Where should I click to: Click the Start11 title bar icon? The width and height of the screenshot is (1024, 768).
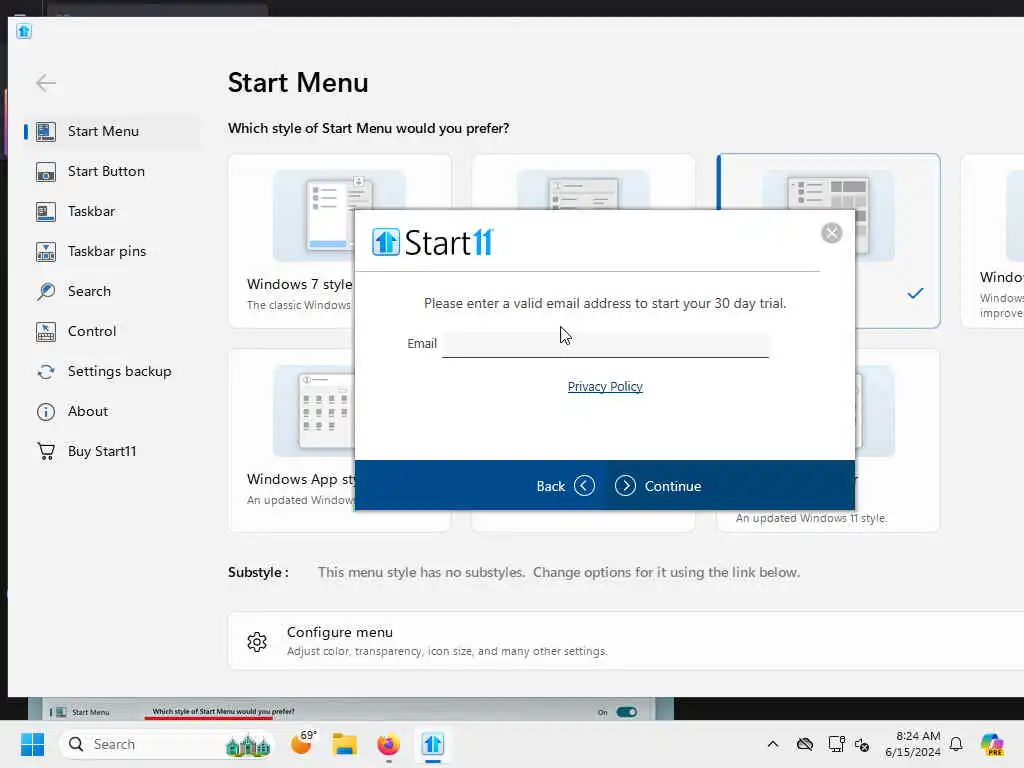(24, 31)
